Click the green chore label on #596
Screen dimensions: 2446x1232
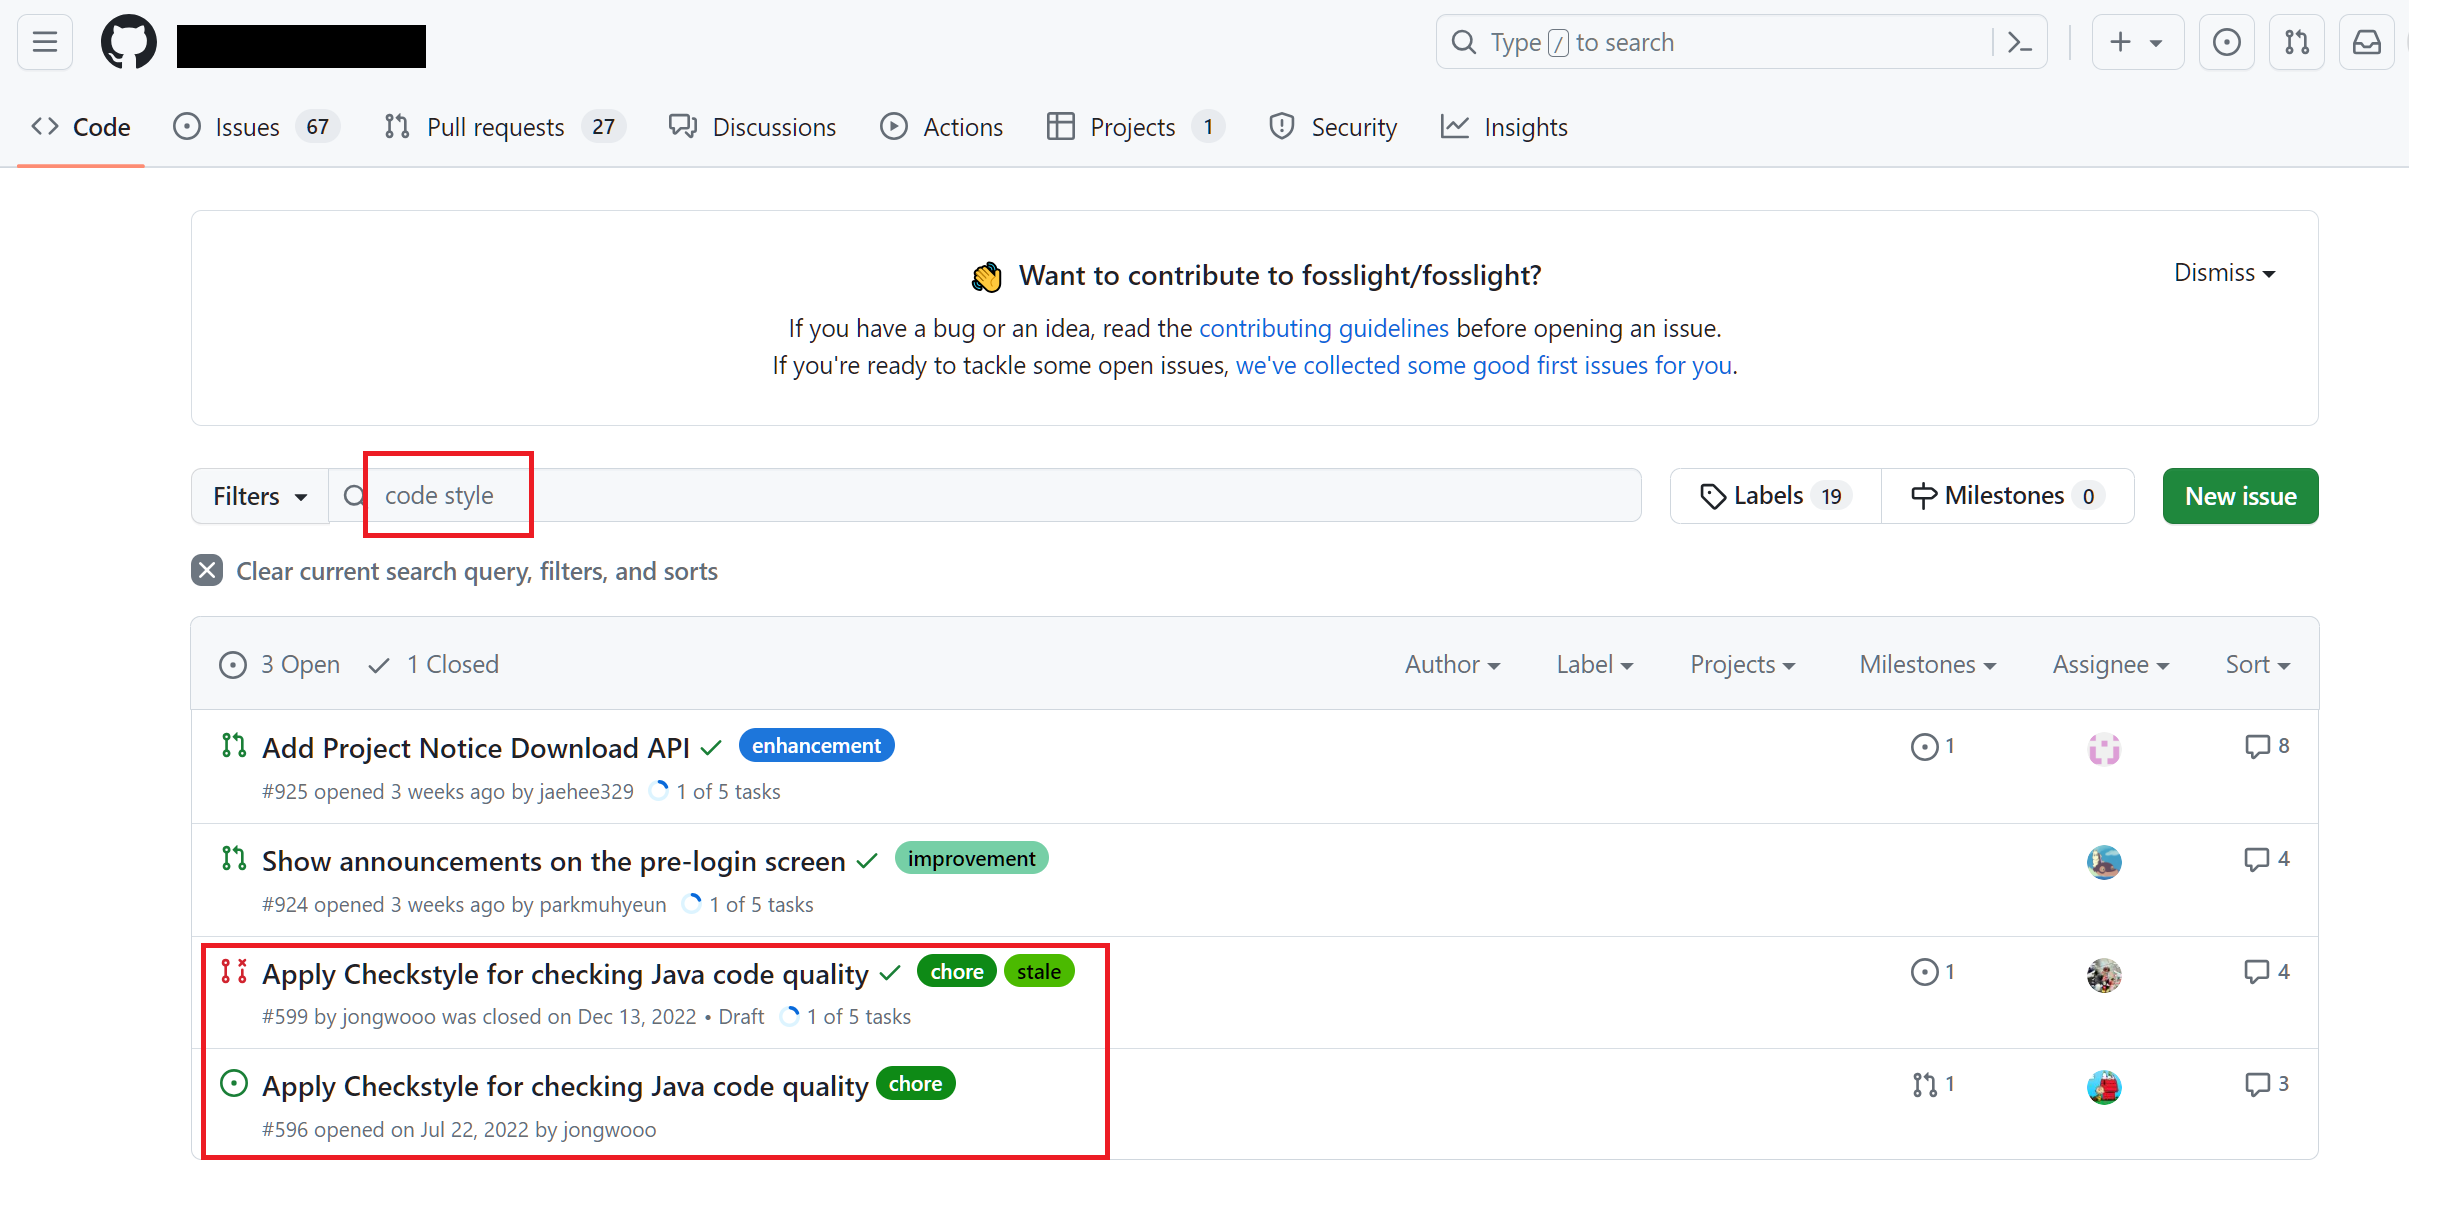pos(915,1084)
